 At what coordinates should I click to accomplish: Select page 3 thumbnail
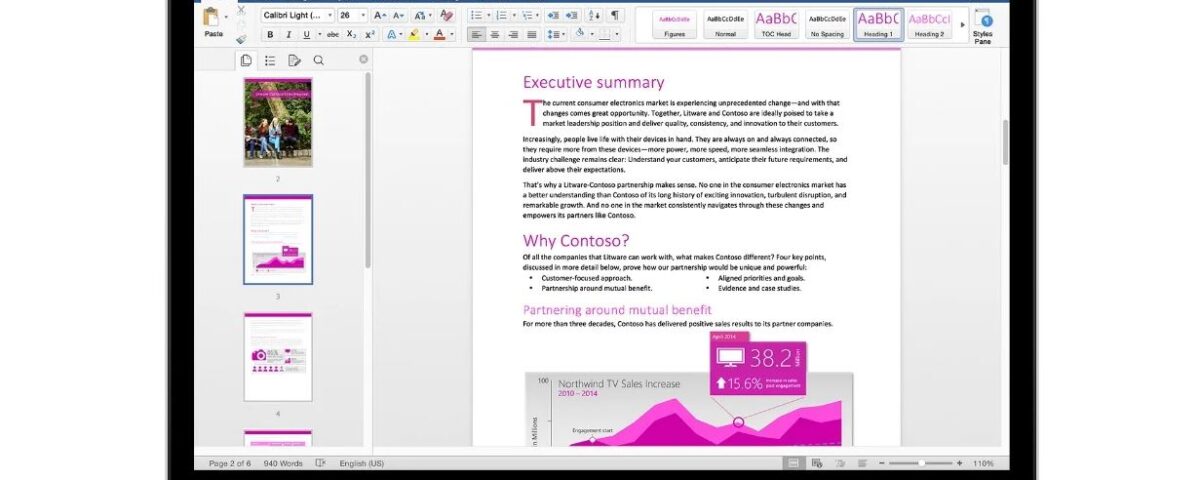pyautogui.click(x=278, y=240)
